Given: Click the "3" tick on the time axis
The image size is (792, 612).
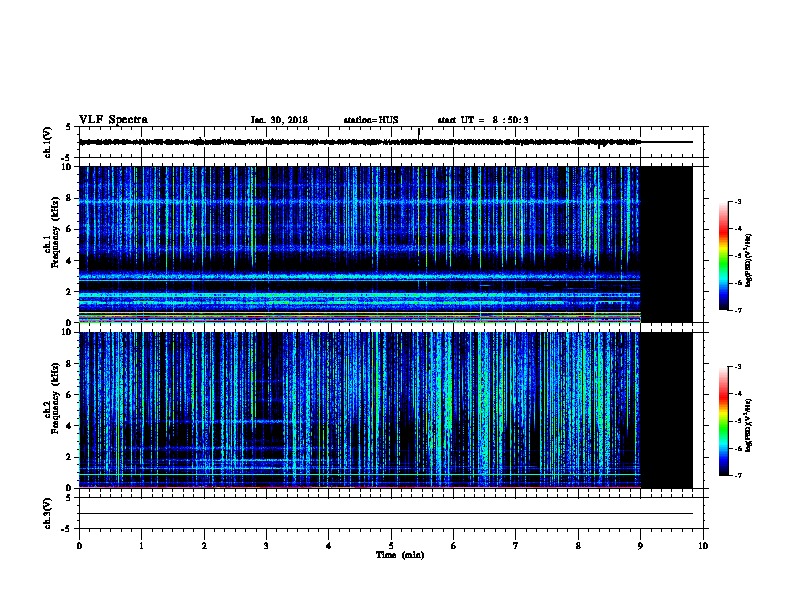Looking at the screenshot, I should (266, 546).
